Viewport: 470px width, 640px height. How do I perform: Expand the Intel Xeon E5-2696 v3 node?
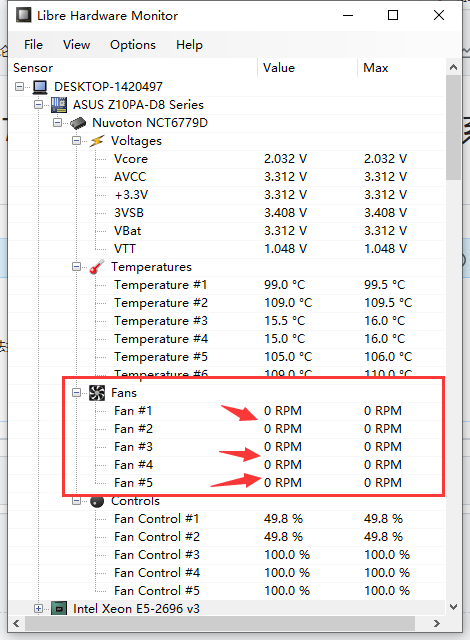tap(38, 609)
